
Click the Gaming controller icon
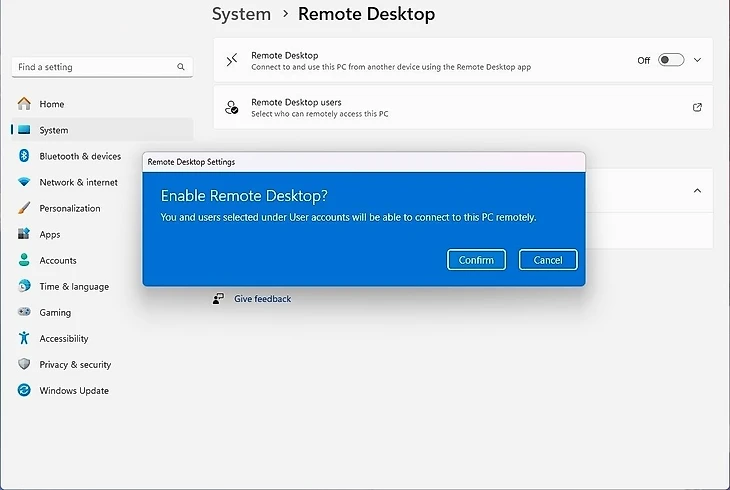pyautogui.click(x=24, y=312)
